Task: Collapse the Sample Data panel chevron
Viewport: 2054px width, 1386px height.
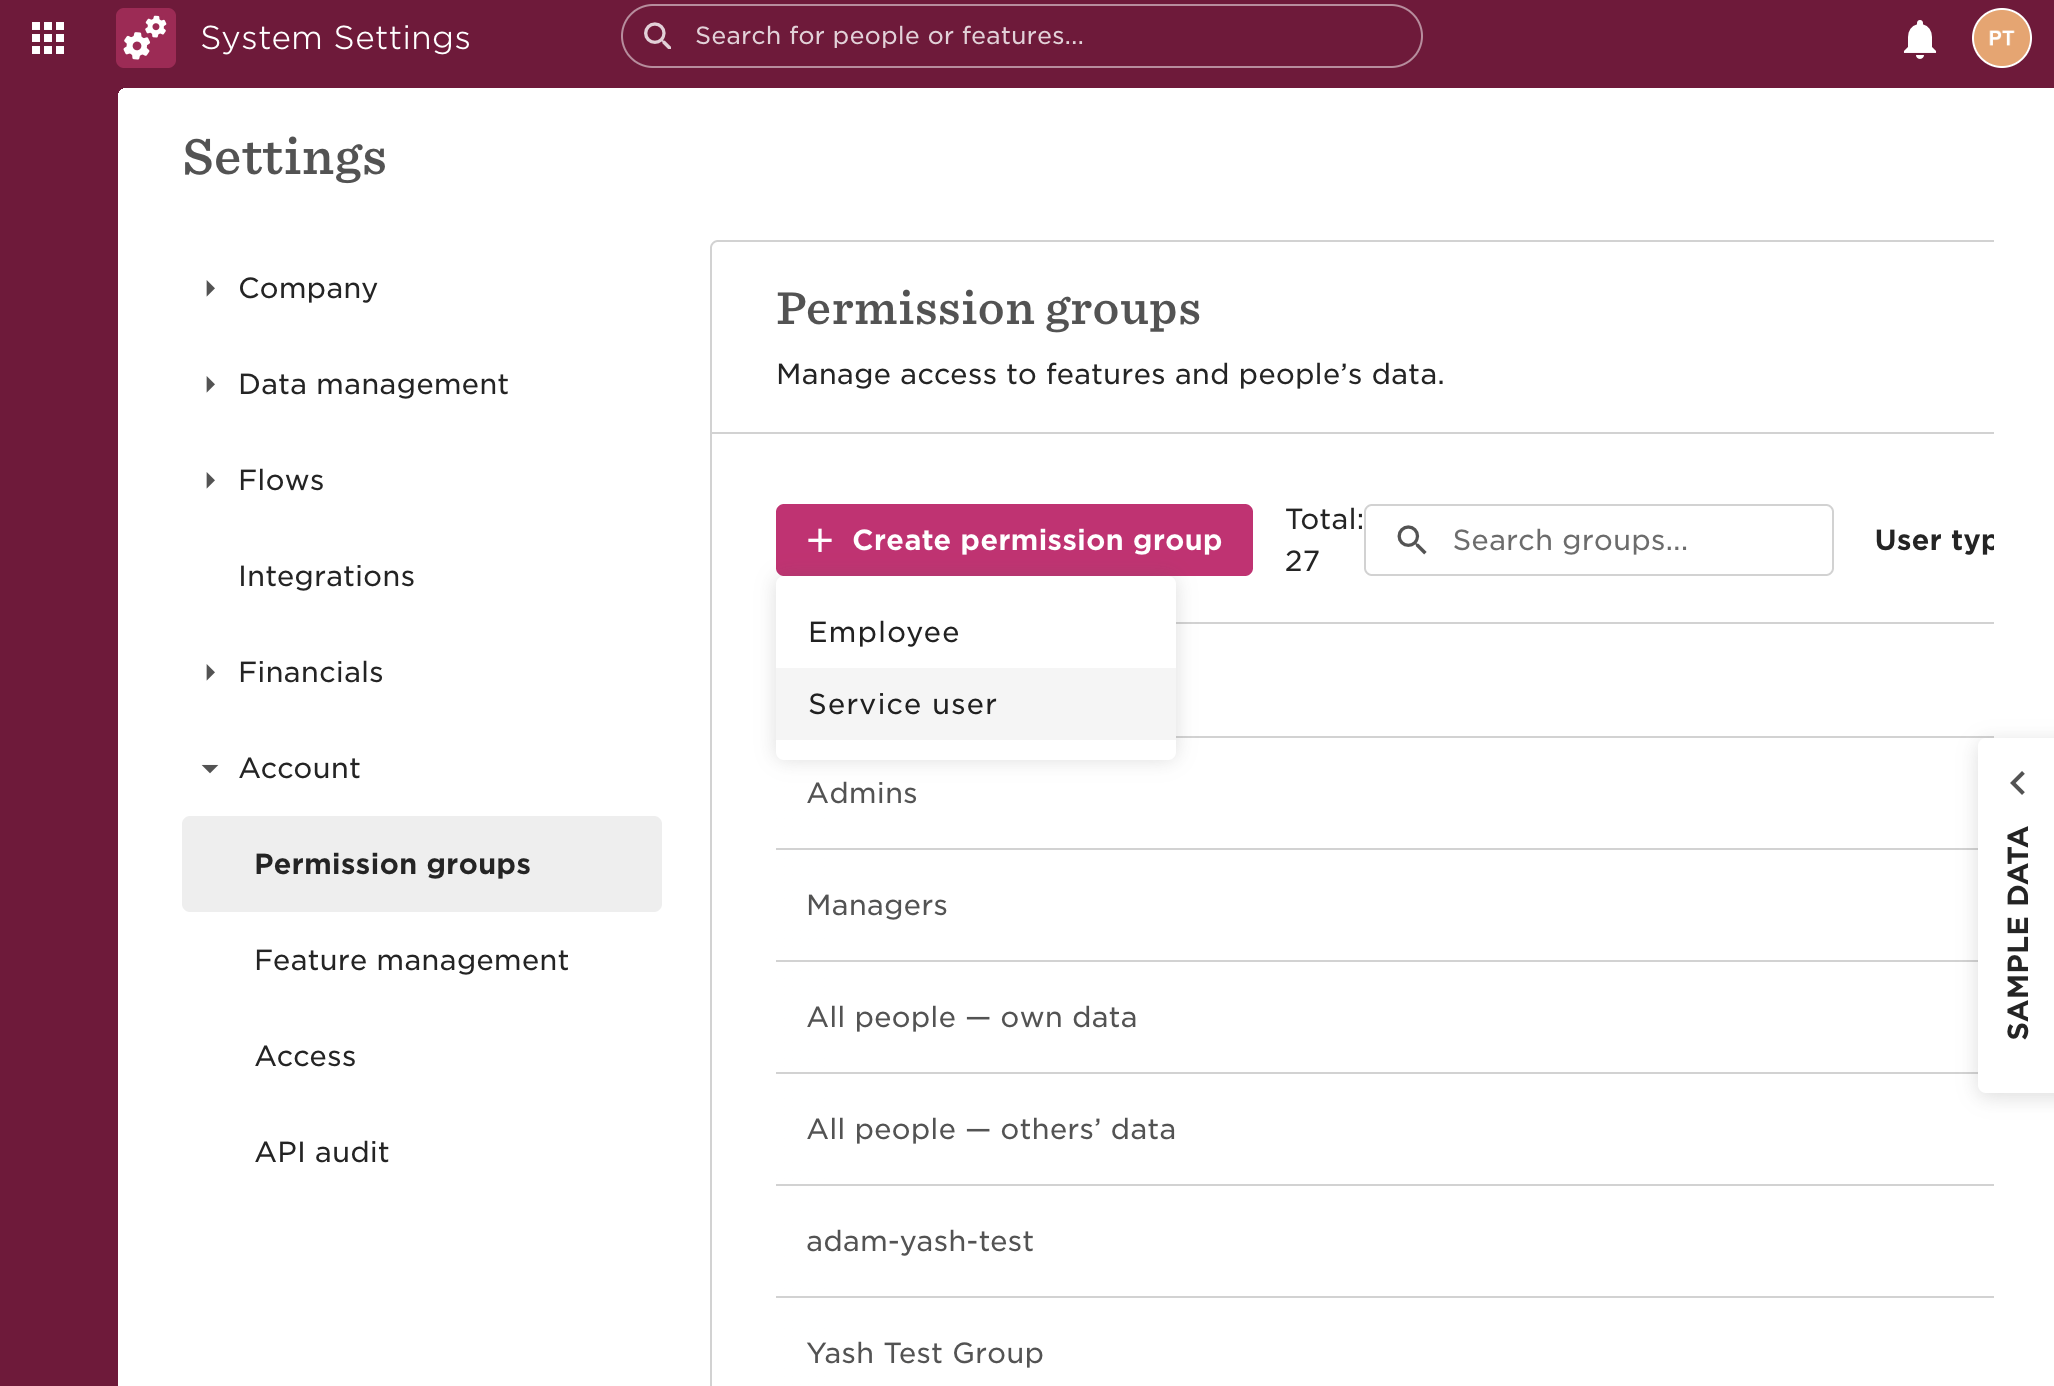Action: pos(2018,783)
